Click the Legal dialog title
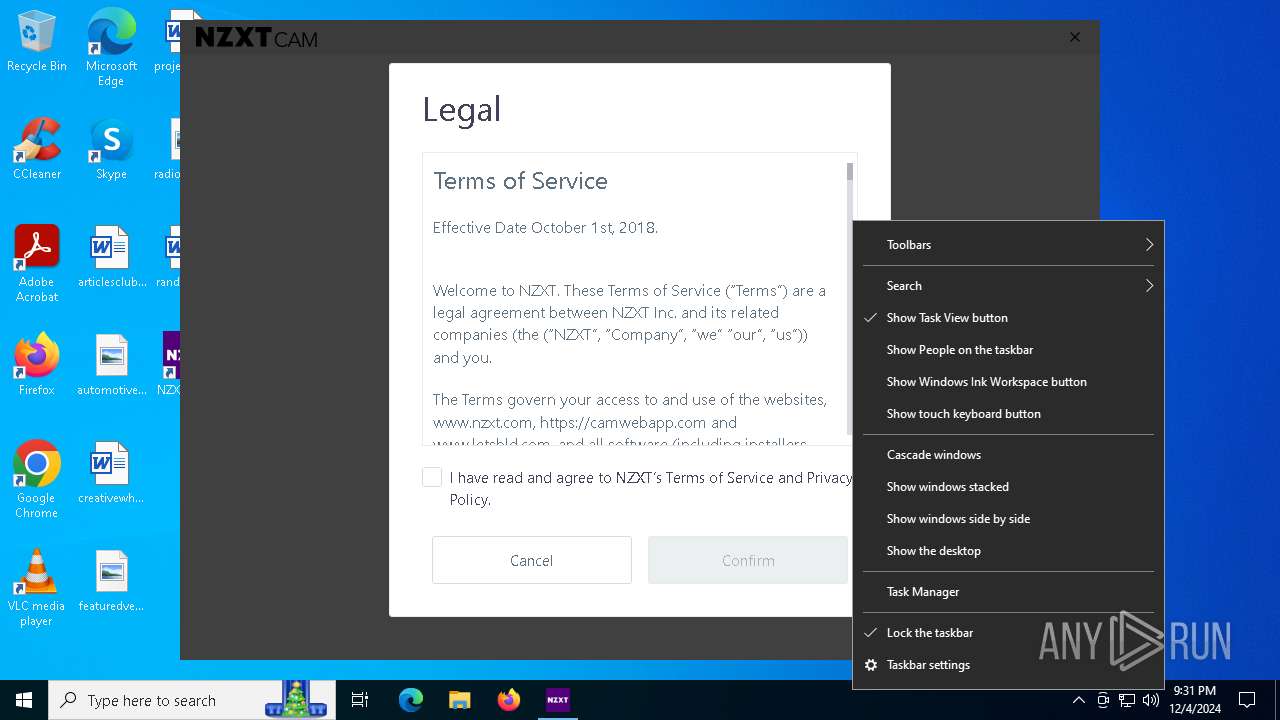The width and height of the screenshot is (1280, 720). coord(461,109)
